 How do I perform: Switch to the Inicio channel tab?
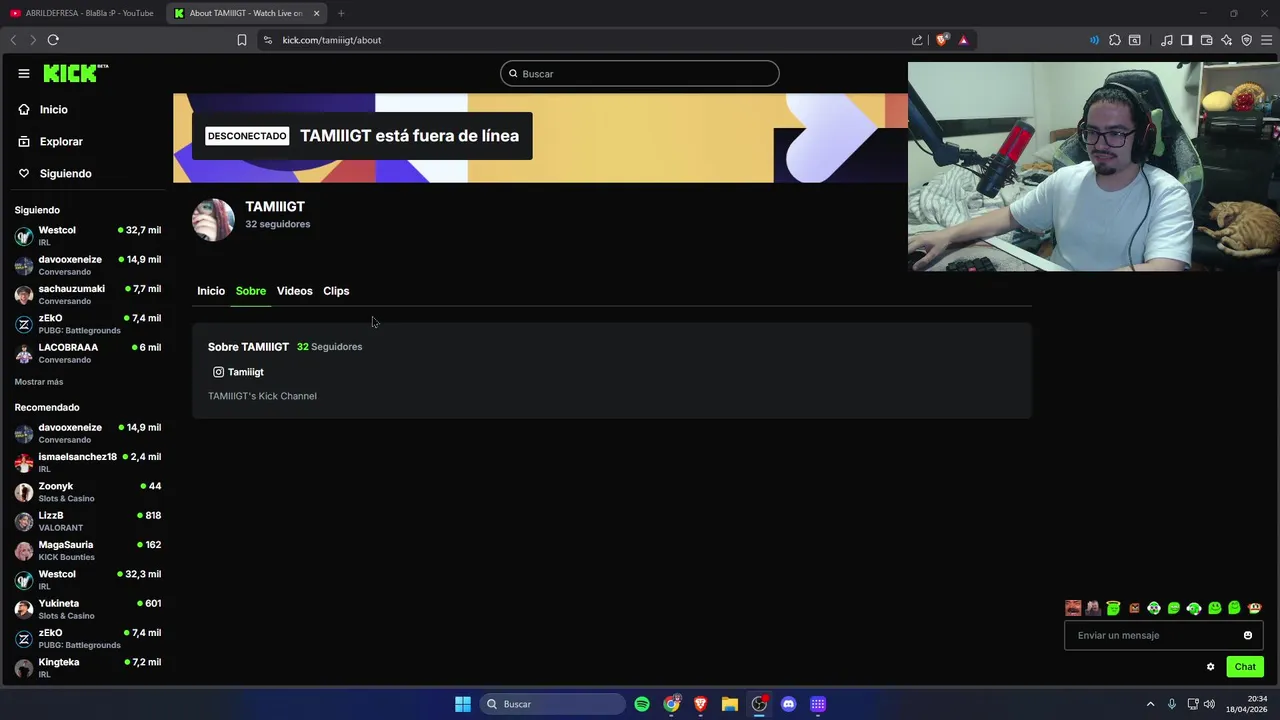tap(211, 291)
